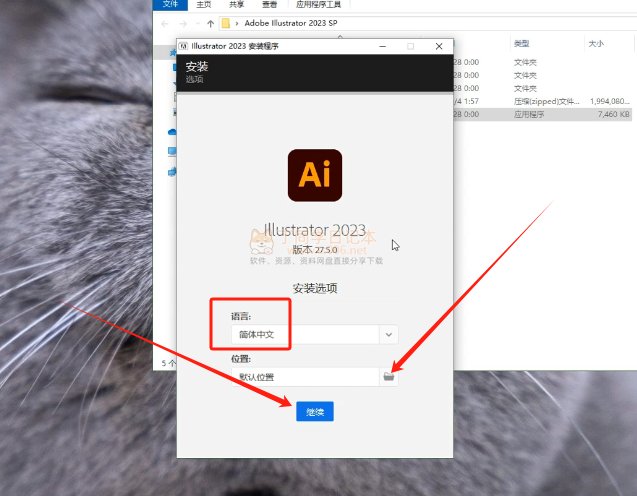Click Explorer's up-one-level arrow

click(210, 24)
